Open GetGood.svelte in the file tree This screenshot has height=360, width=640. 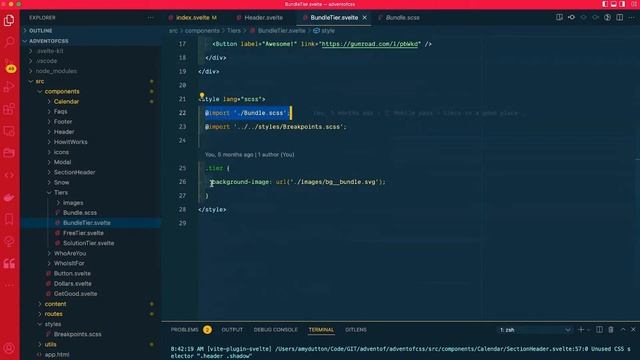pyautogui.click(x=76, y=294)
